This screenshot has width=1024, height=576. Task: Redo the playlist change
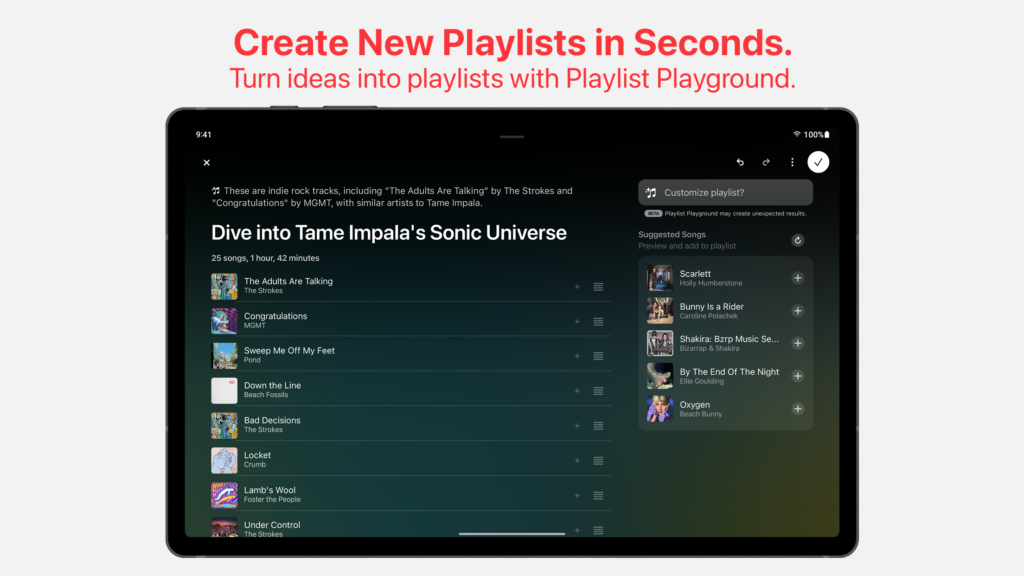click(x=766, y=162)
